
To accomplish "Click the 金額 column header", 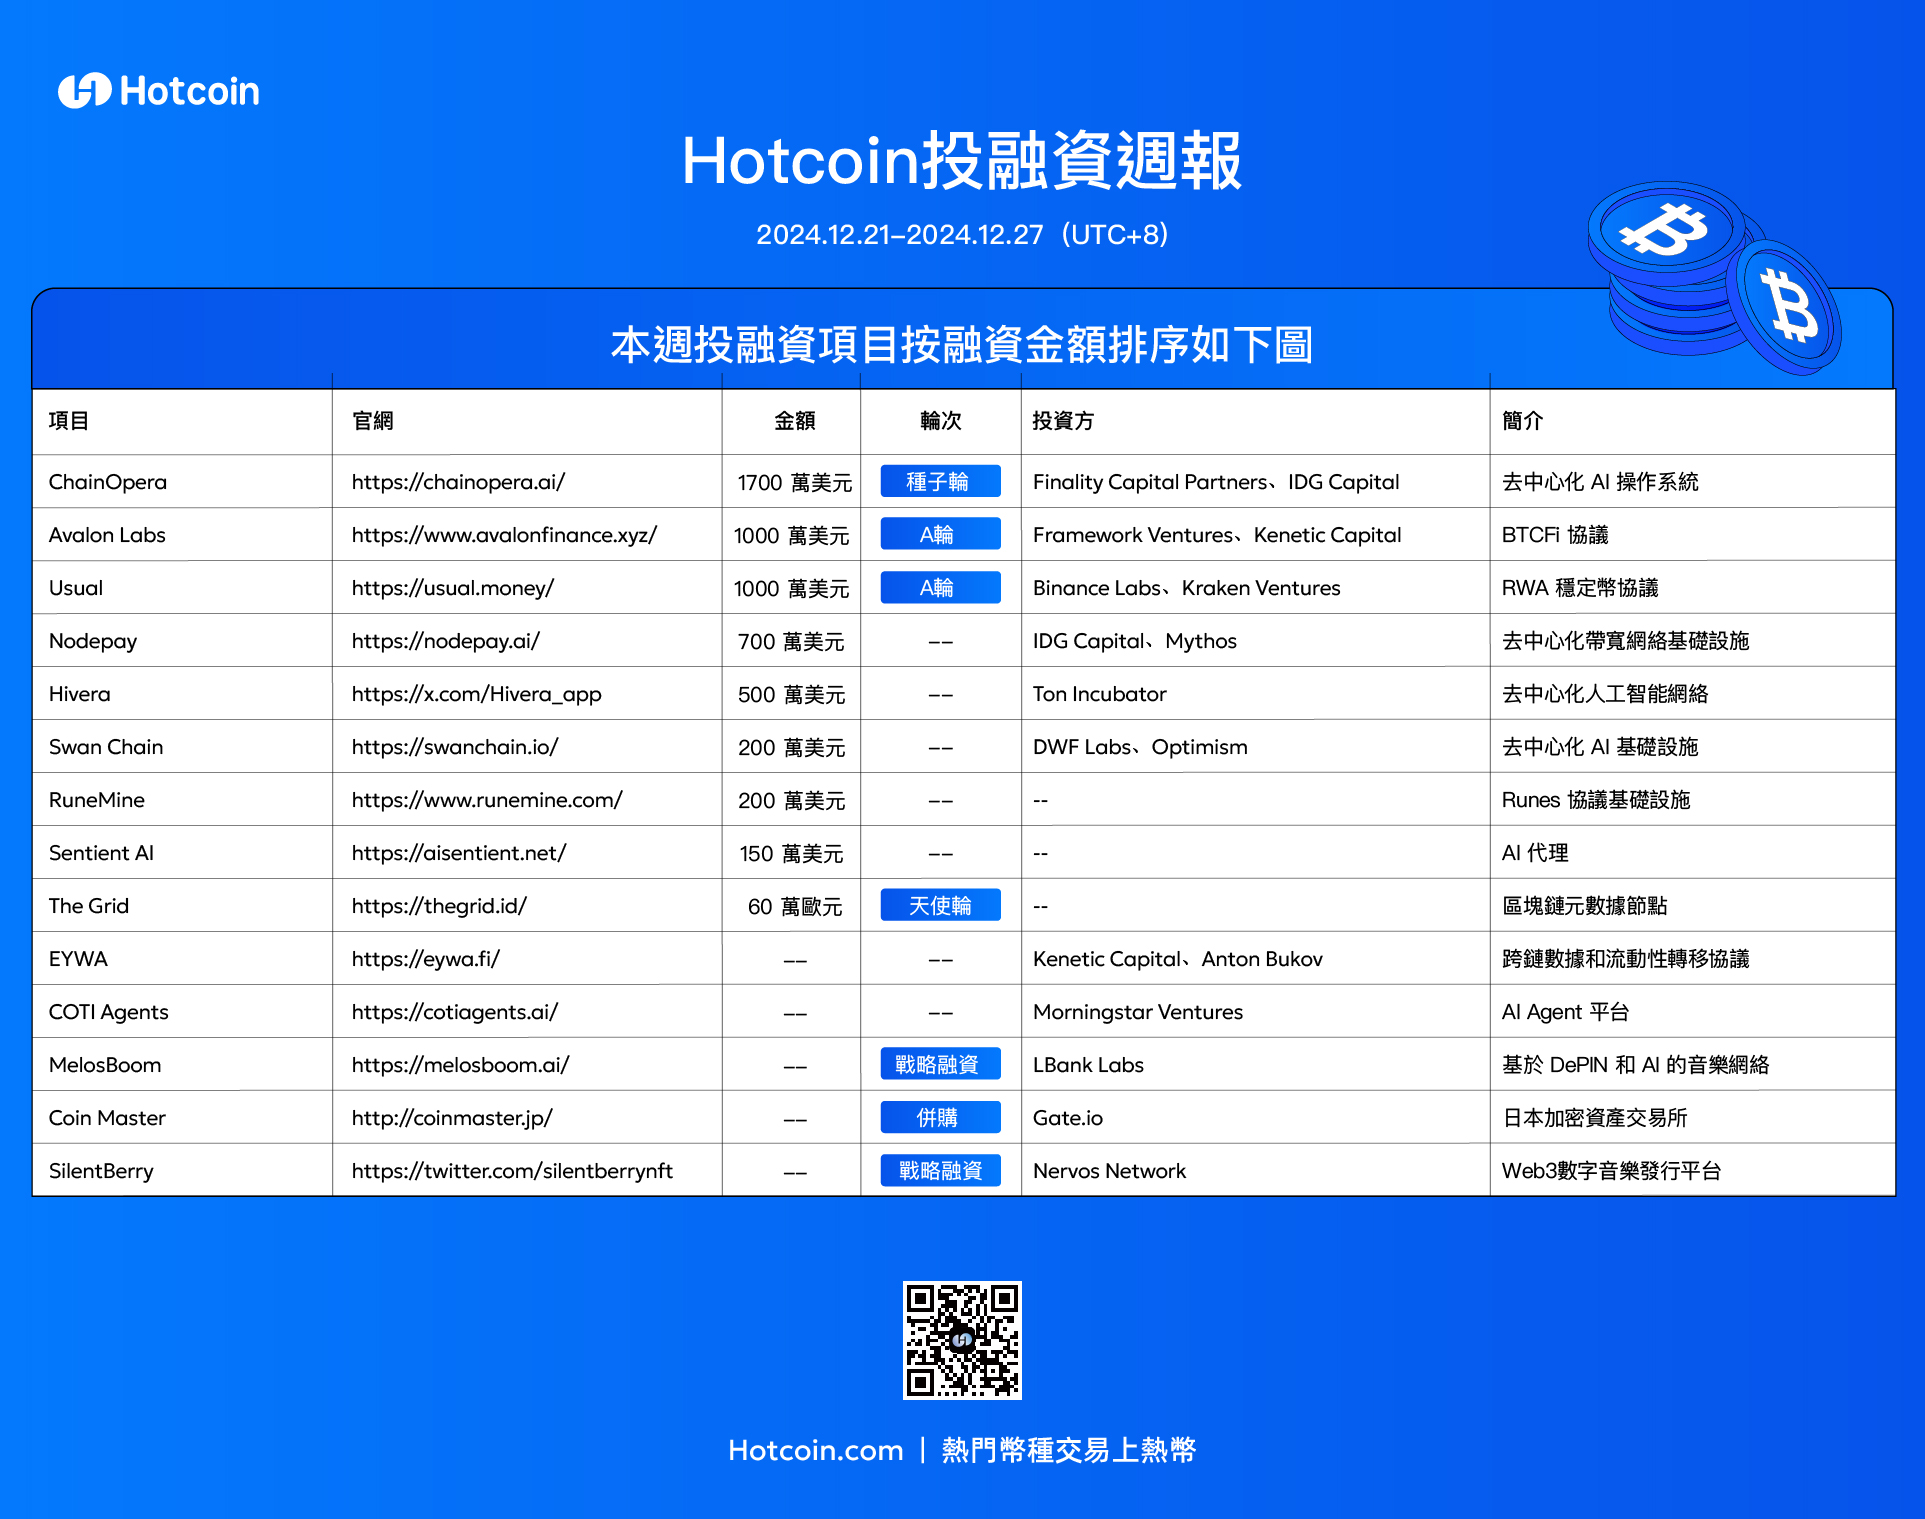I will [x=794, y=421].
